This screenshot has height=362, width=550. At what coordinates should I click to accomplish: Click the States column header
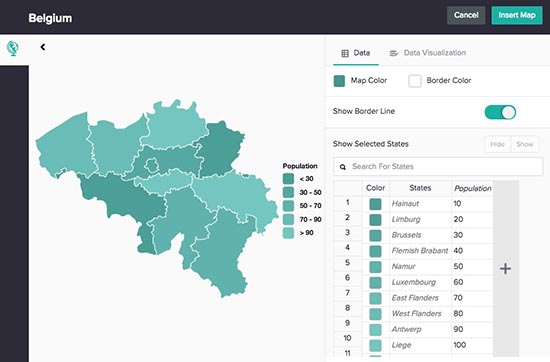[420, 188]
